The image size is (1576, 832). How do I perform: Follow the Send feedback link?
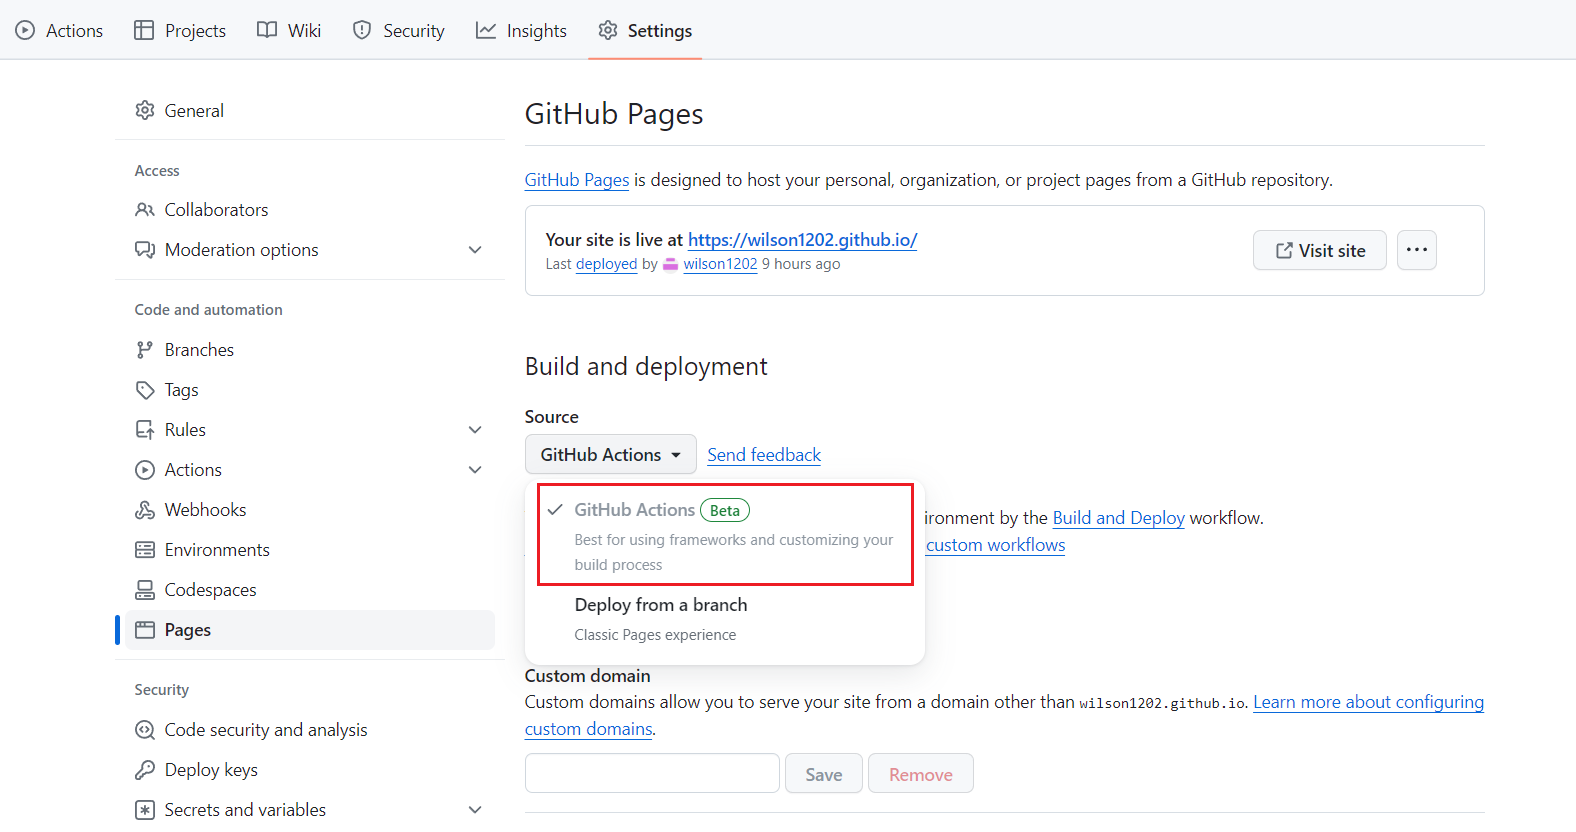point(764,455)
